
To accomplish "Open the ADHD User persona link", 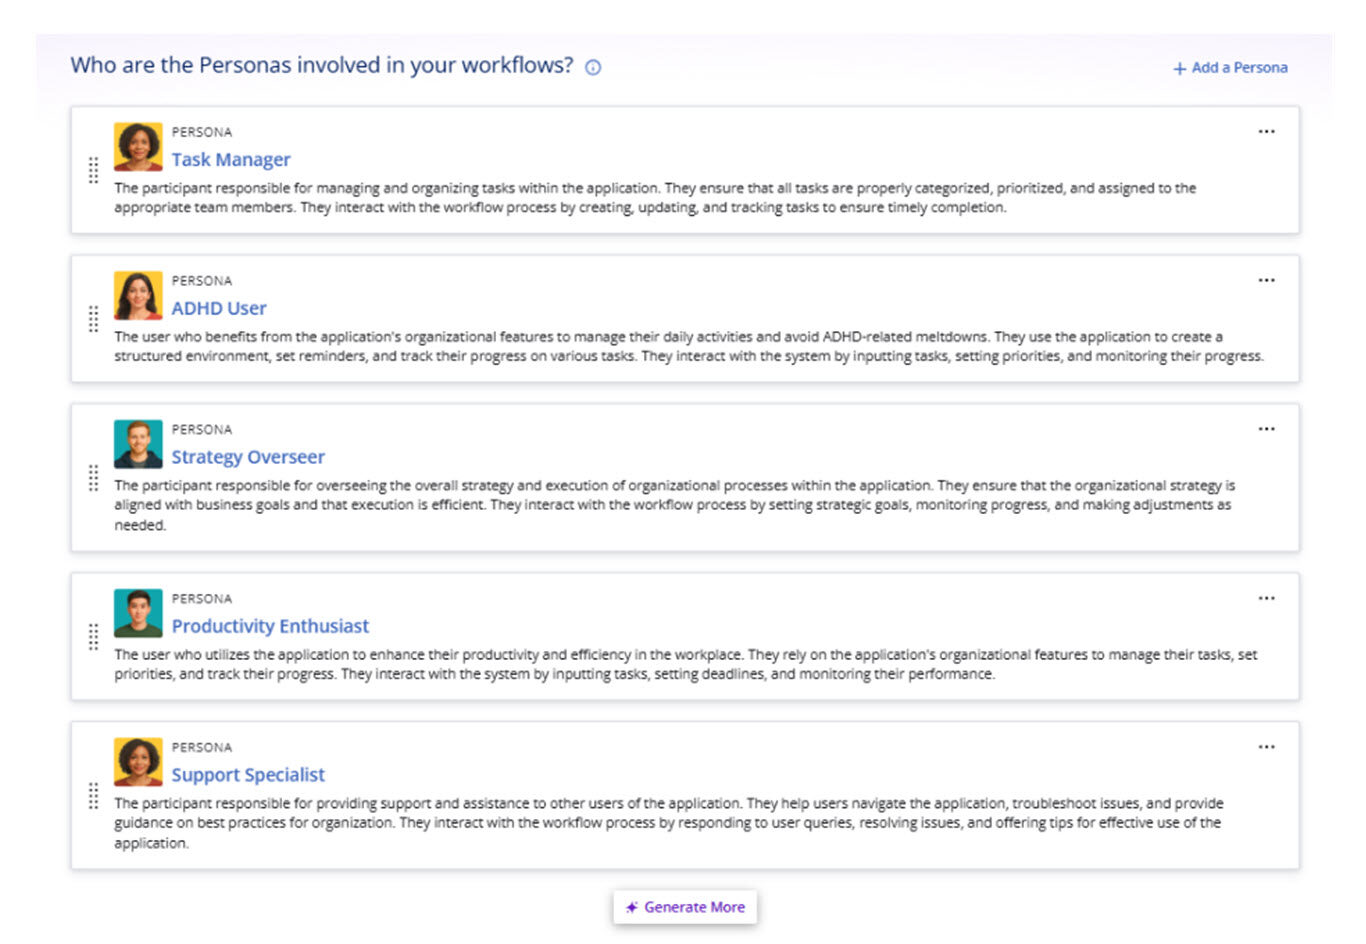I will [x=219, y=309].
